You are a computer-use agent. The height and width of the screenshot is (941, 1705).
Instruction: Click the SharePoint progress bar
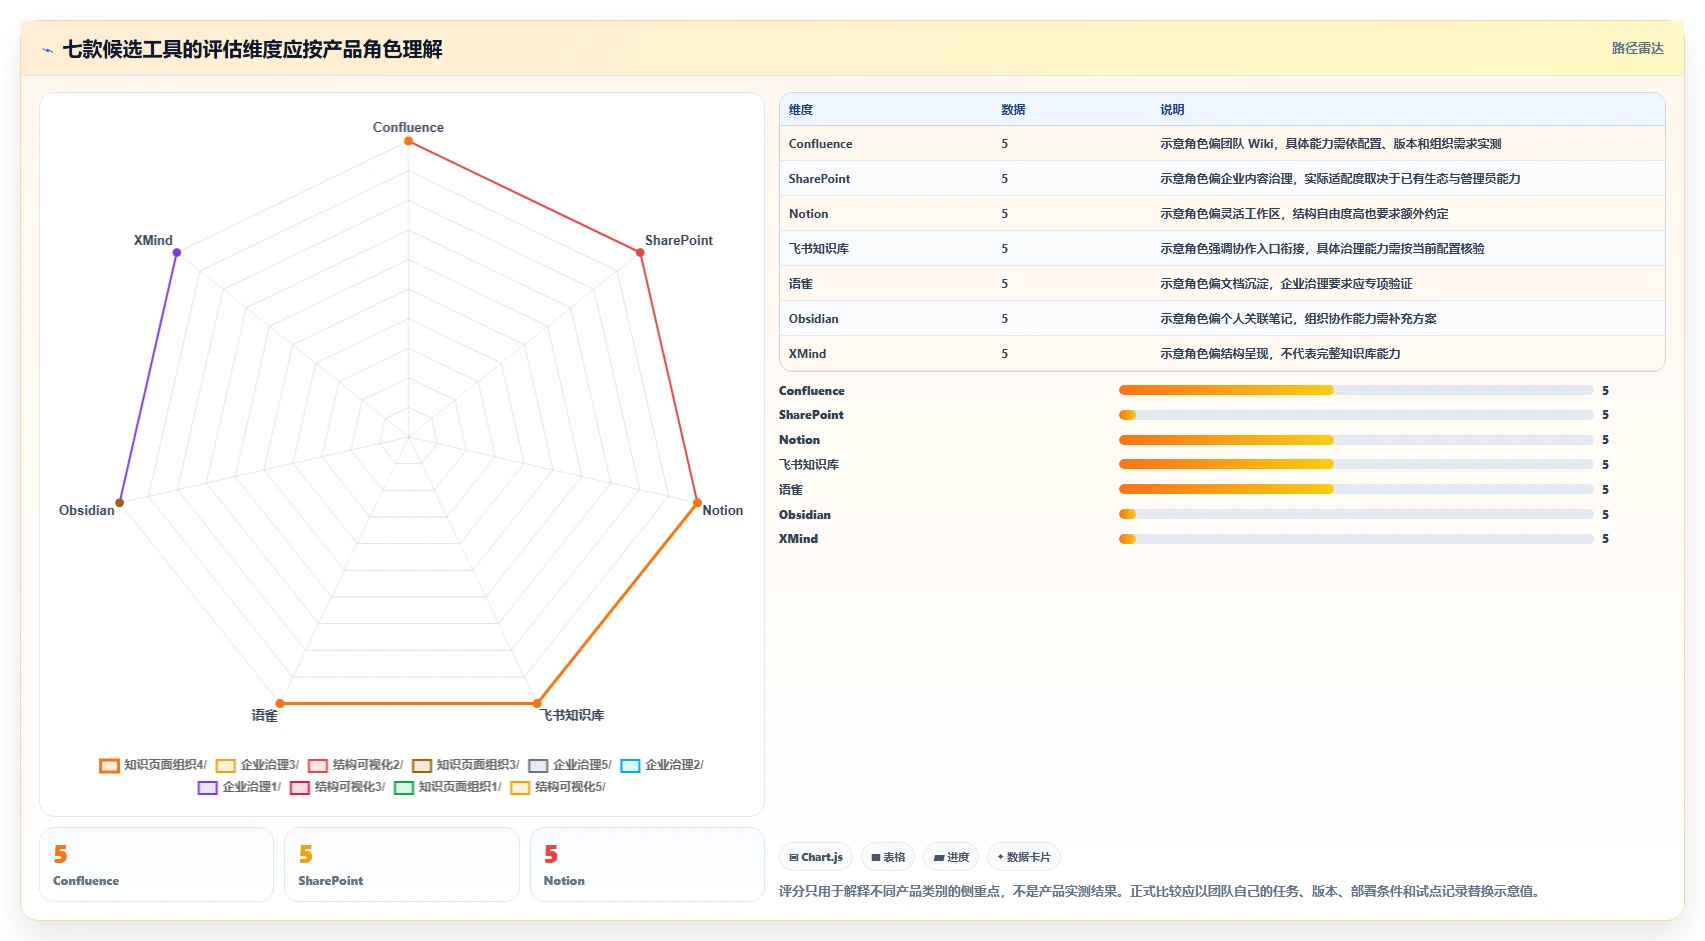click(x=1356, y=415)
